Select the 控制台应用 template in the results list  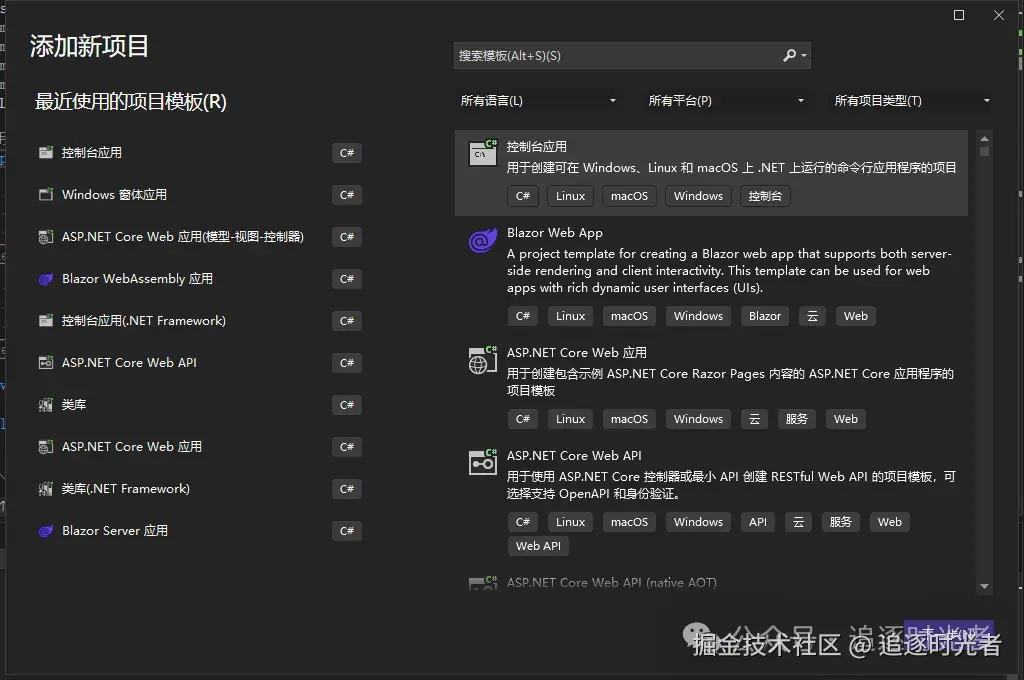point(711,172)
